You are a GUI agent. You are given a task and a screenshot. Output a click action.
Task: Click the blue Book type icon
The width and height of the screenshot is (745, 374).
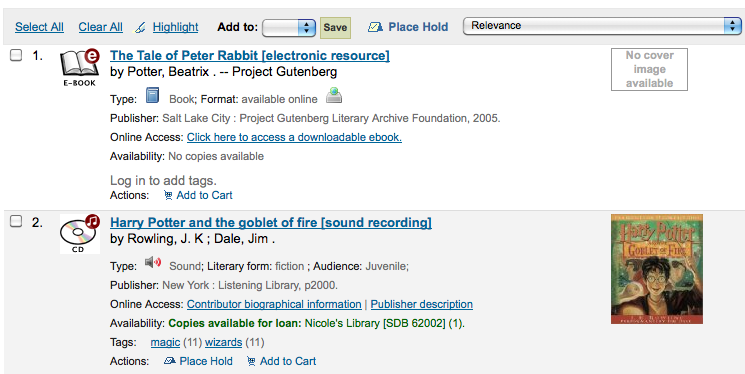click(x=153, y=96)
